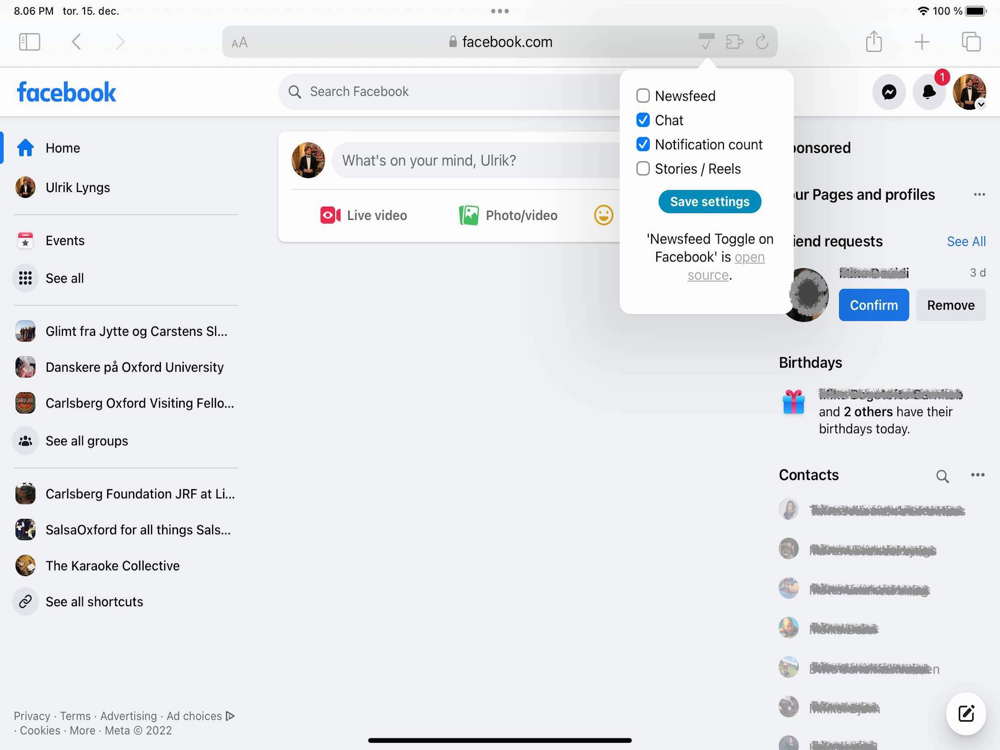Tap the Wi-Fi status icon

923,11
